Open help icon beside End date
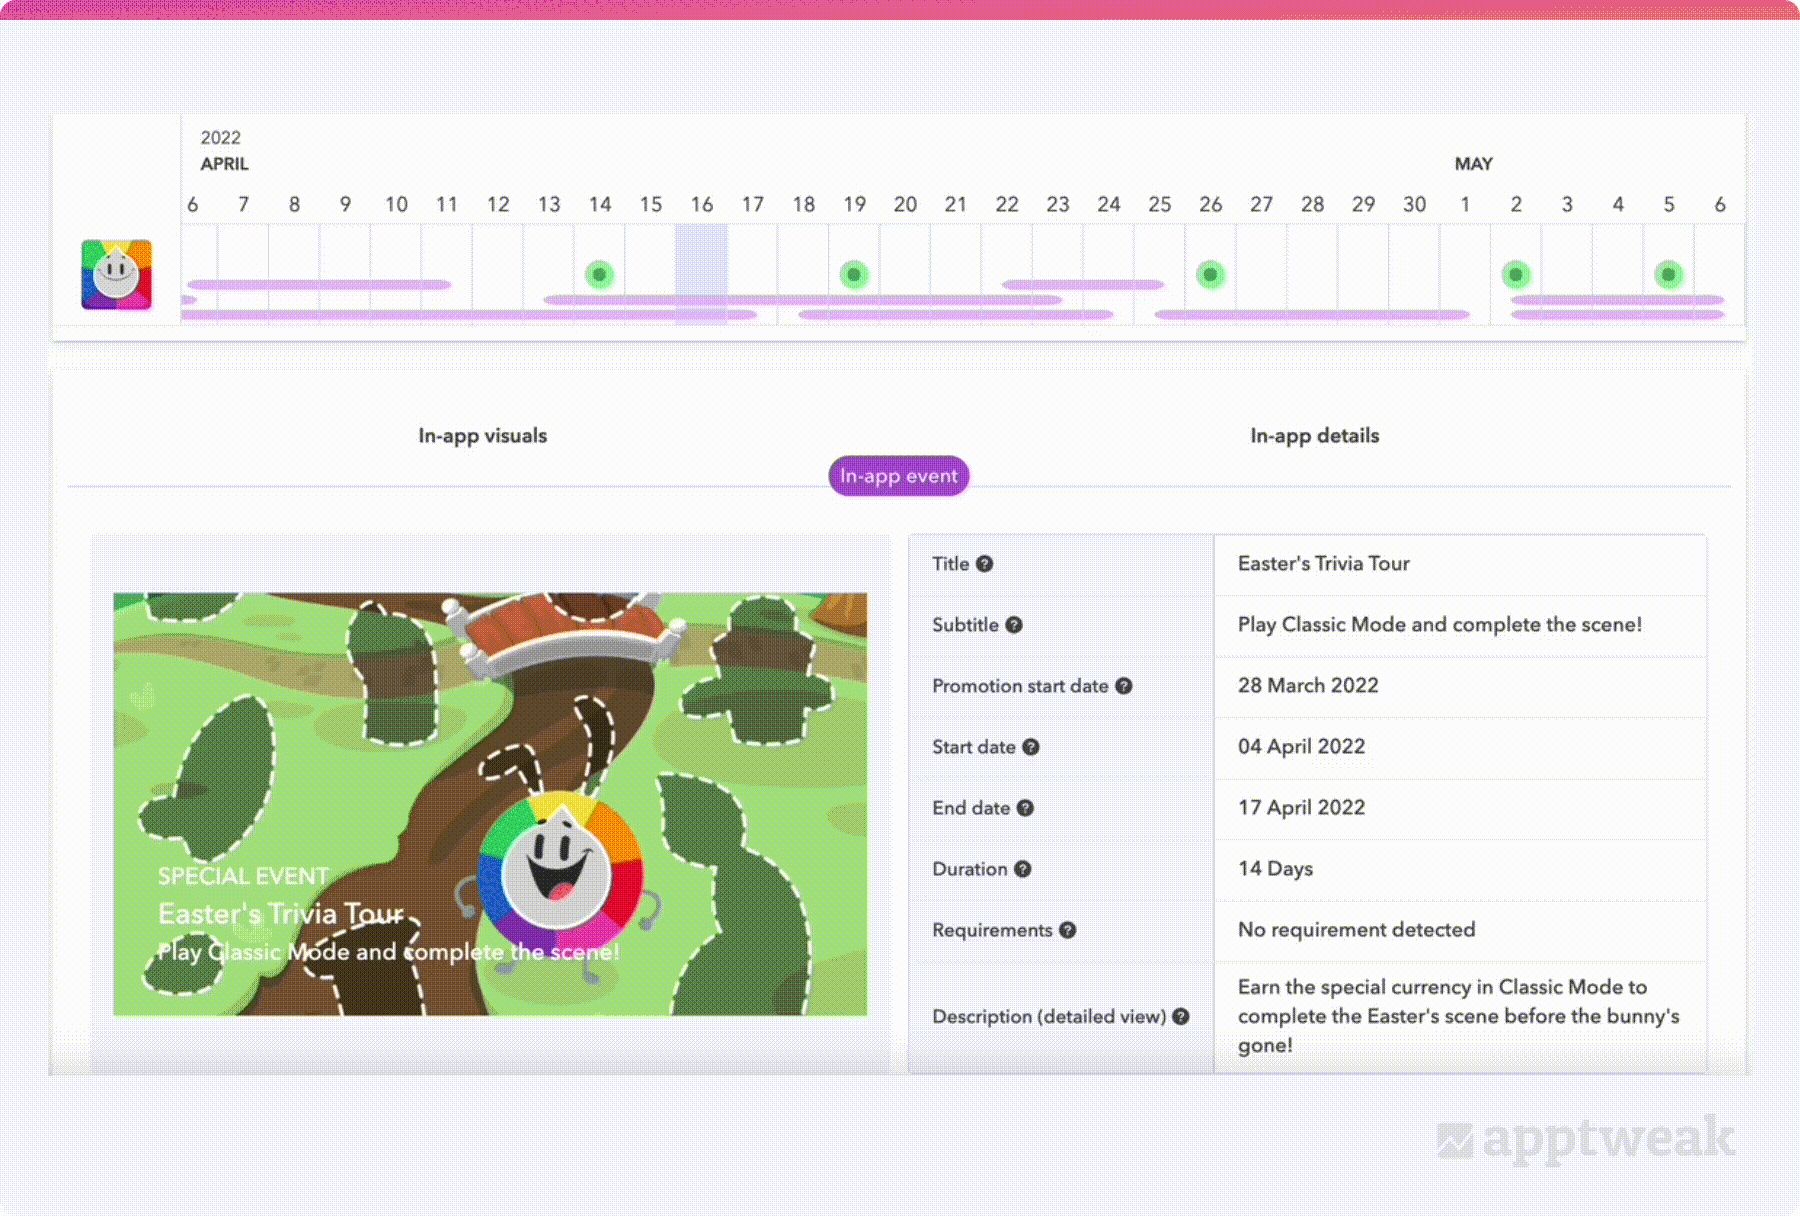 pyautogui.click(x=1025, y=808)
